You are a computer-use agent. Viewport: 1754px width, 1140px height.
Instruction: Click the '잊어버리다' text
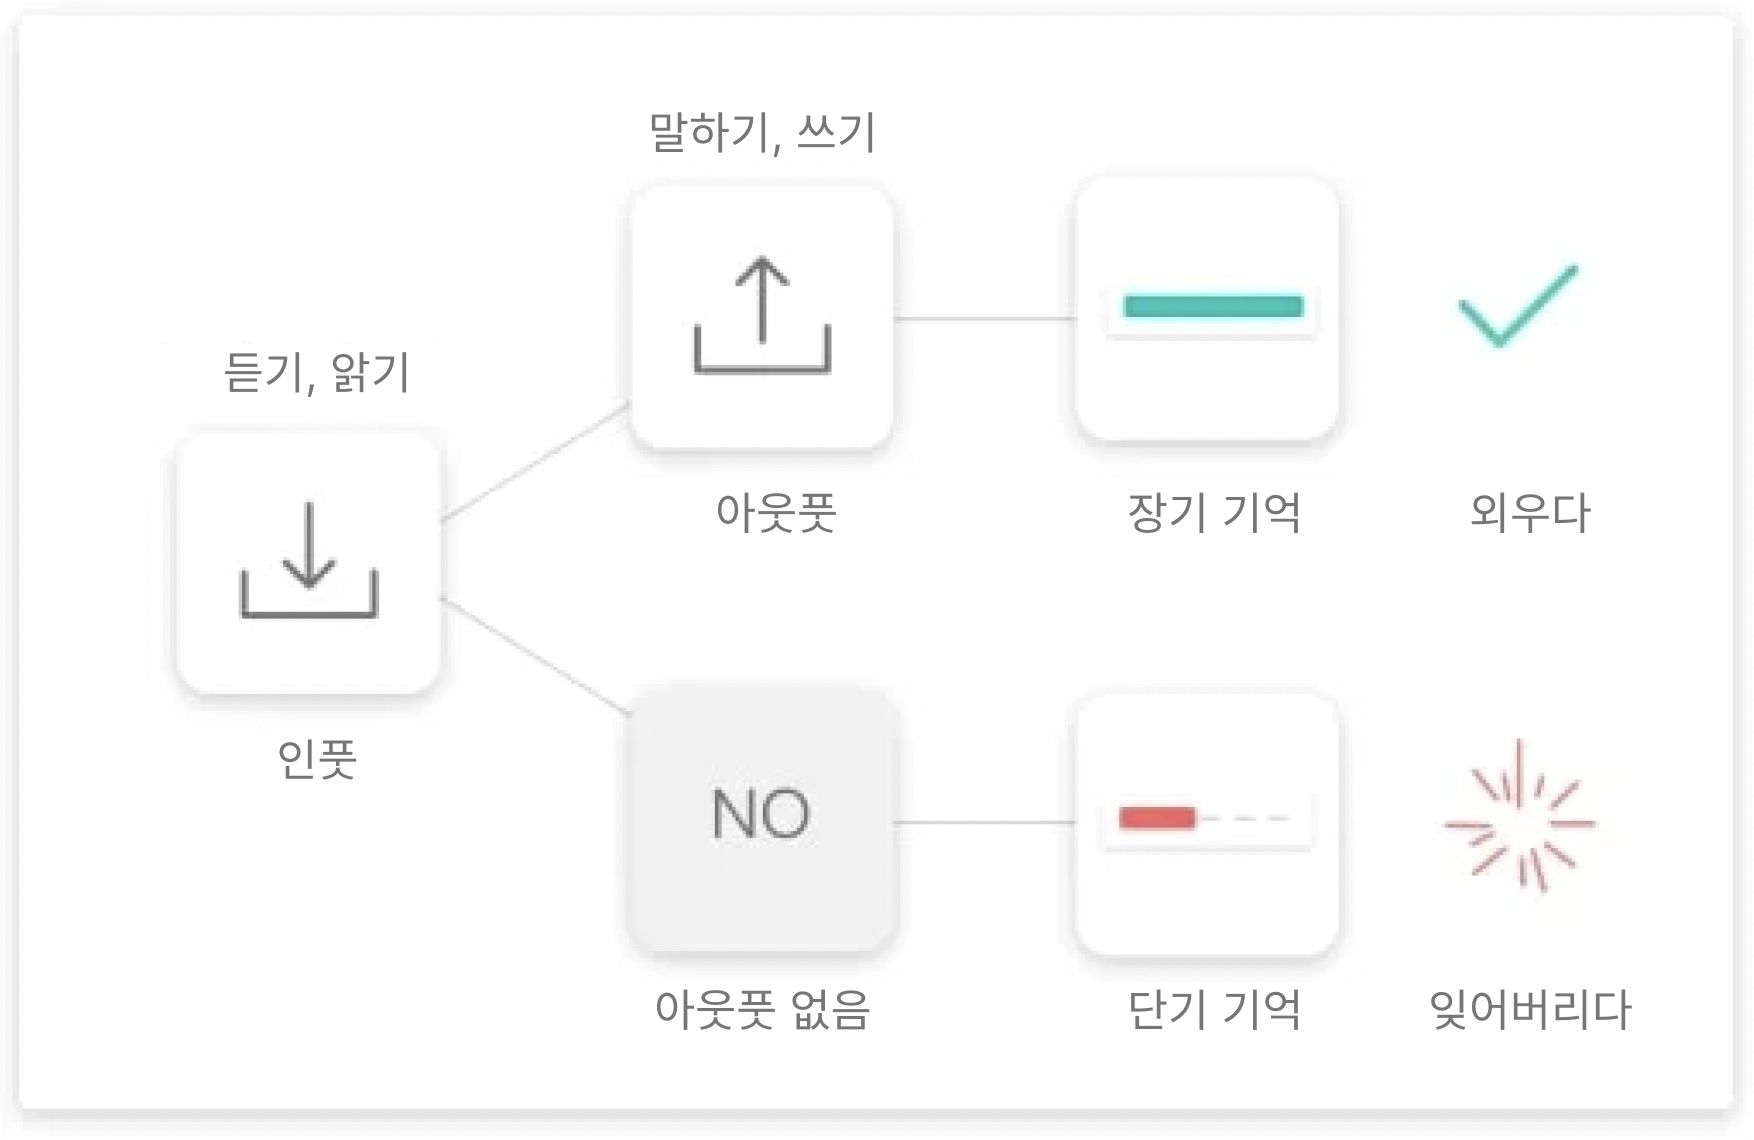pos(1530,1009)
